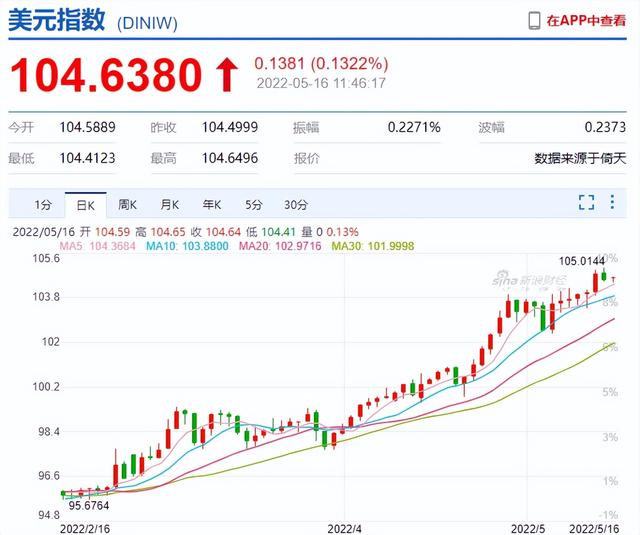Viewport: 640px width, 535px height.
Task: Switch to the 1分 chart tab
Action: (x=43, y=205)
